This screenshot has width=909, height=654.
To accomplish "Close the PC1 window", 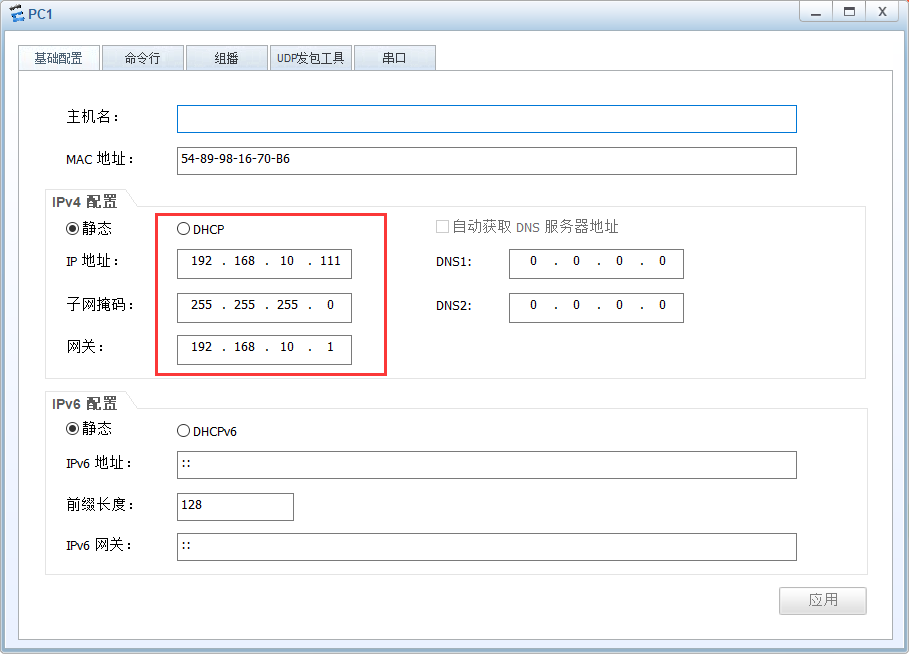I will pyautogui.click(x=882, y=12).
